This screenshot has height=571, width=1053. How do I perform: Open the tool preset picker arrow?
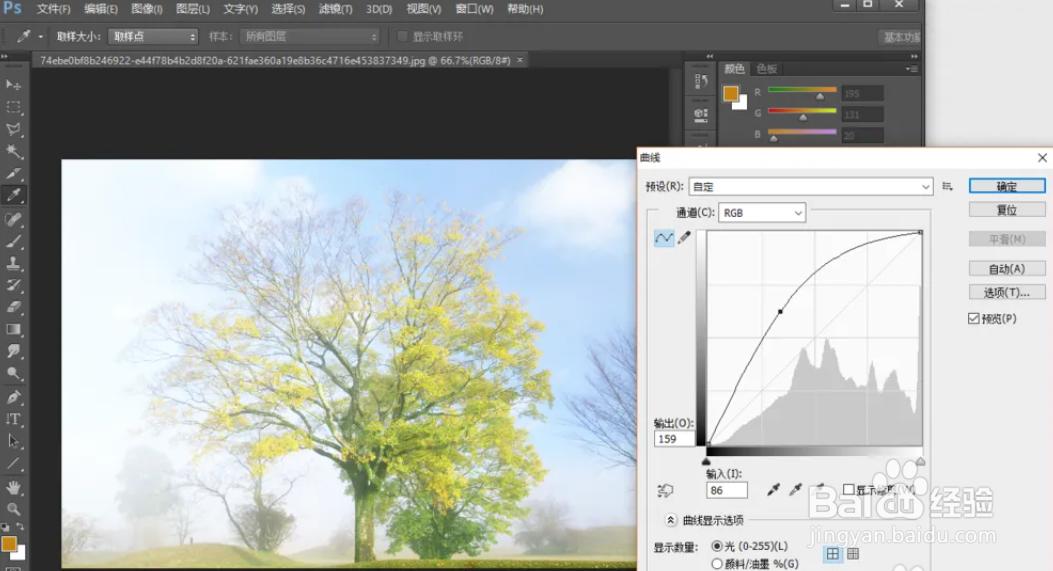click(41, 36)
